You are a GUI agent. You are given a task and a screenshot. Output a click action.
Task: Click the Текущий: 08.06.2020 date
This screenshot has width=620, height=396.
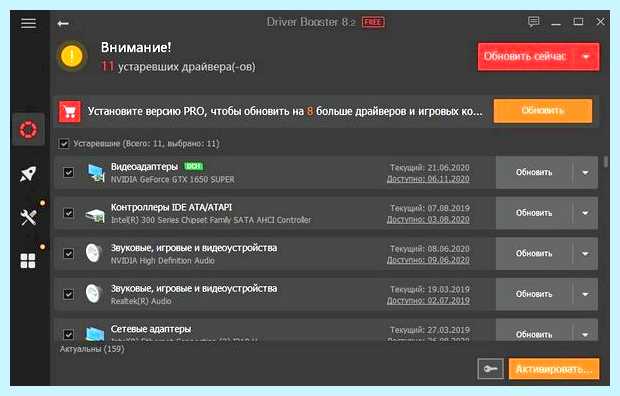(x=430, y=249)
